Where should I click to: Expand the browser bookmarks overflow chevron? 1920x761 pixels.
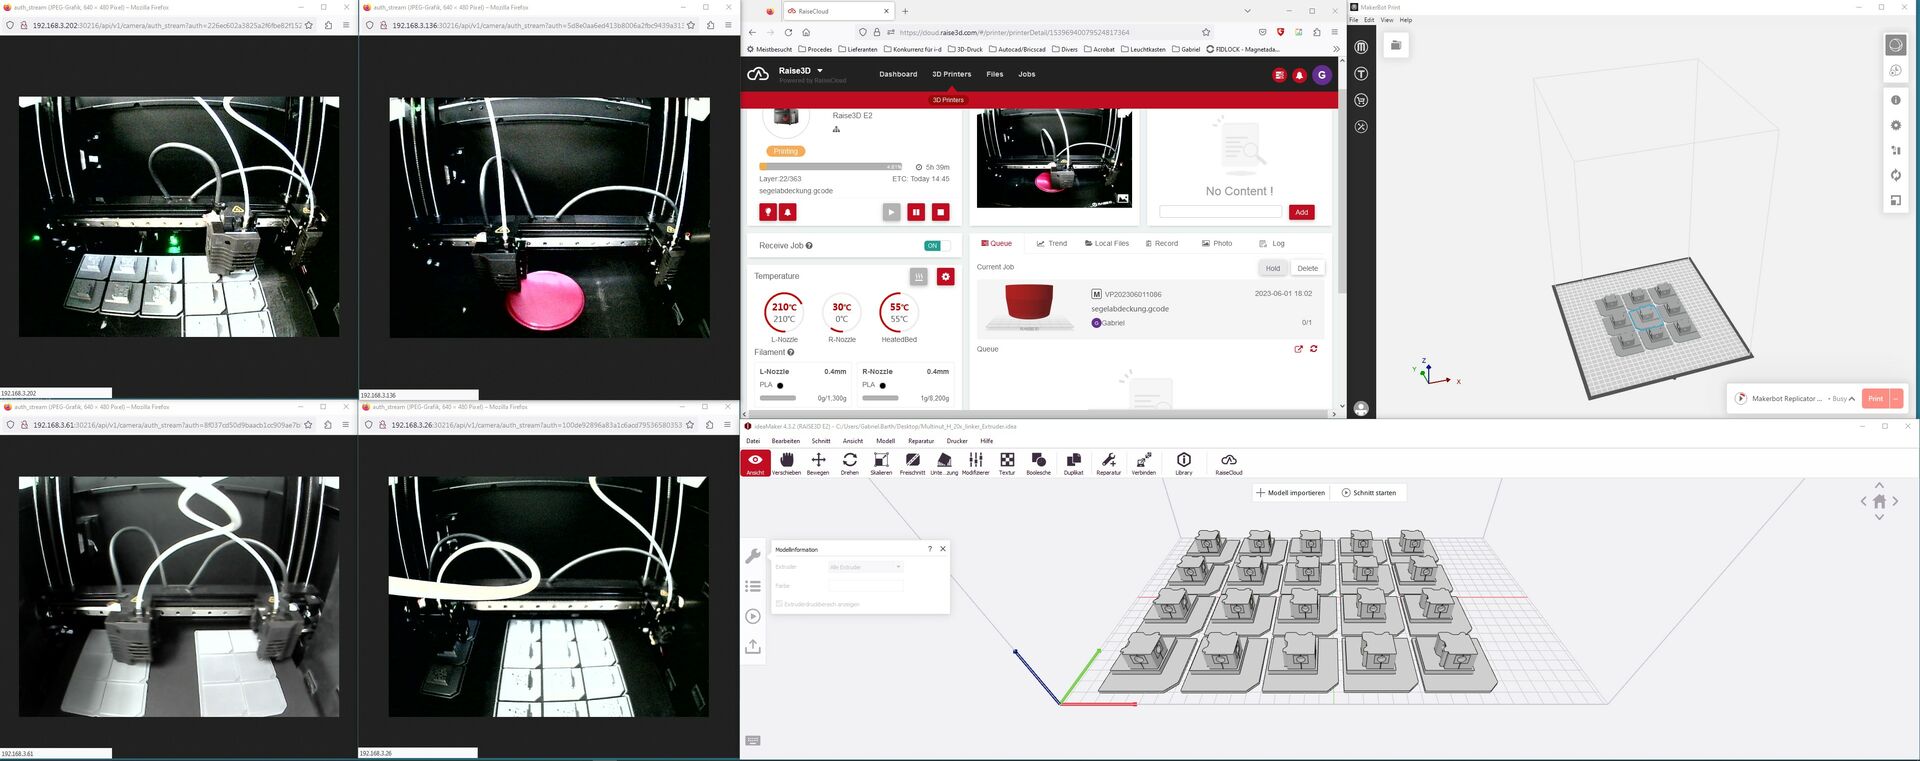[1336, 49]
